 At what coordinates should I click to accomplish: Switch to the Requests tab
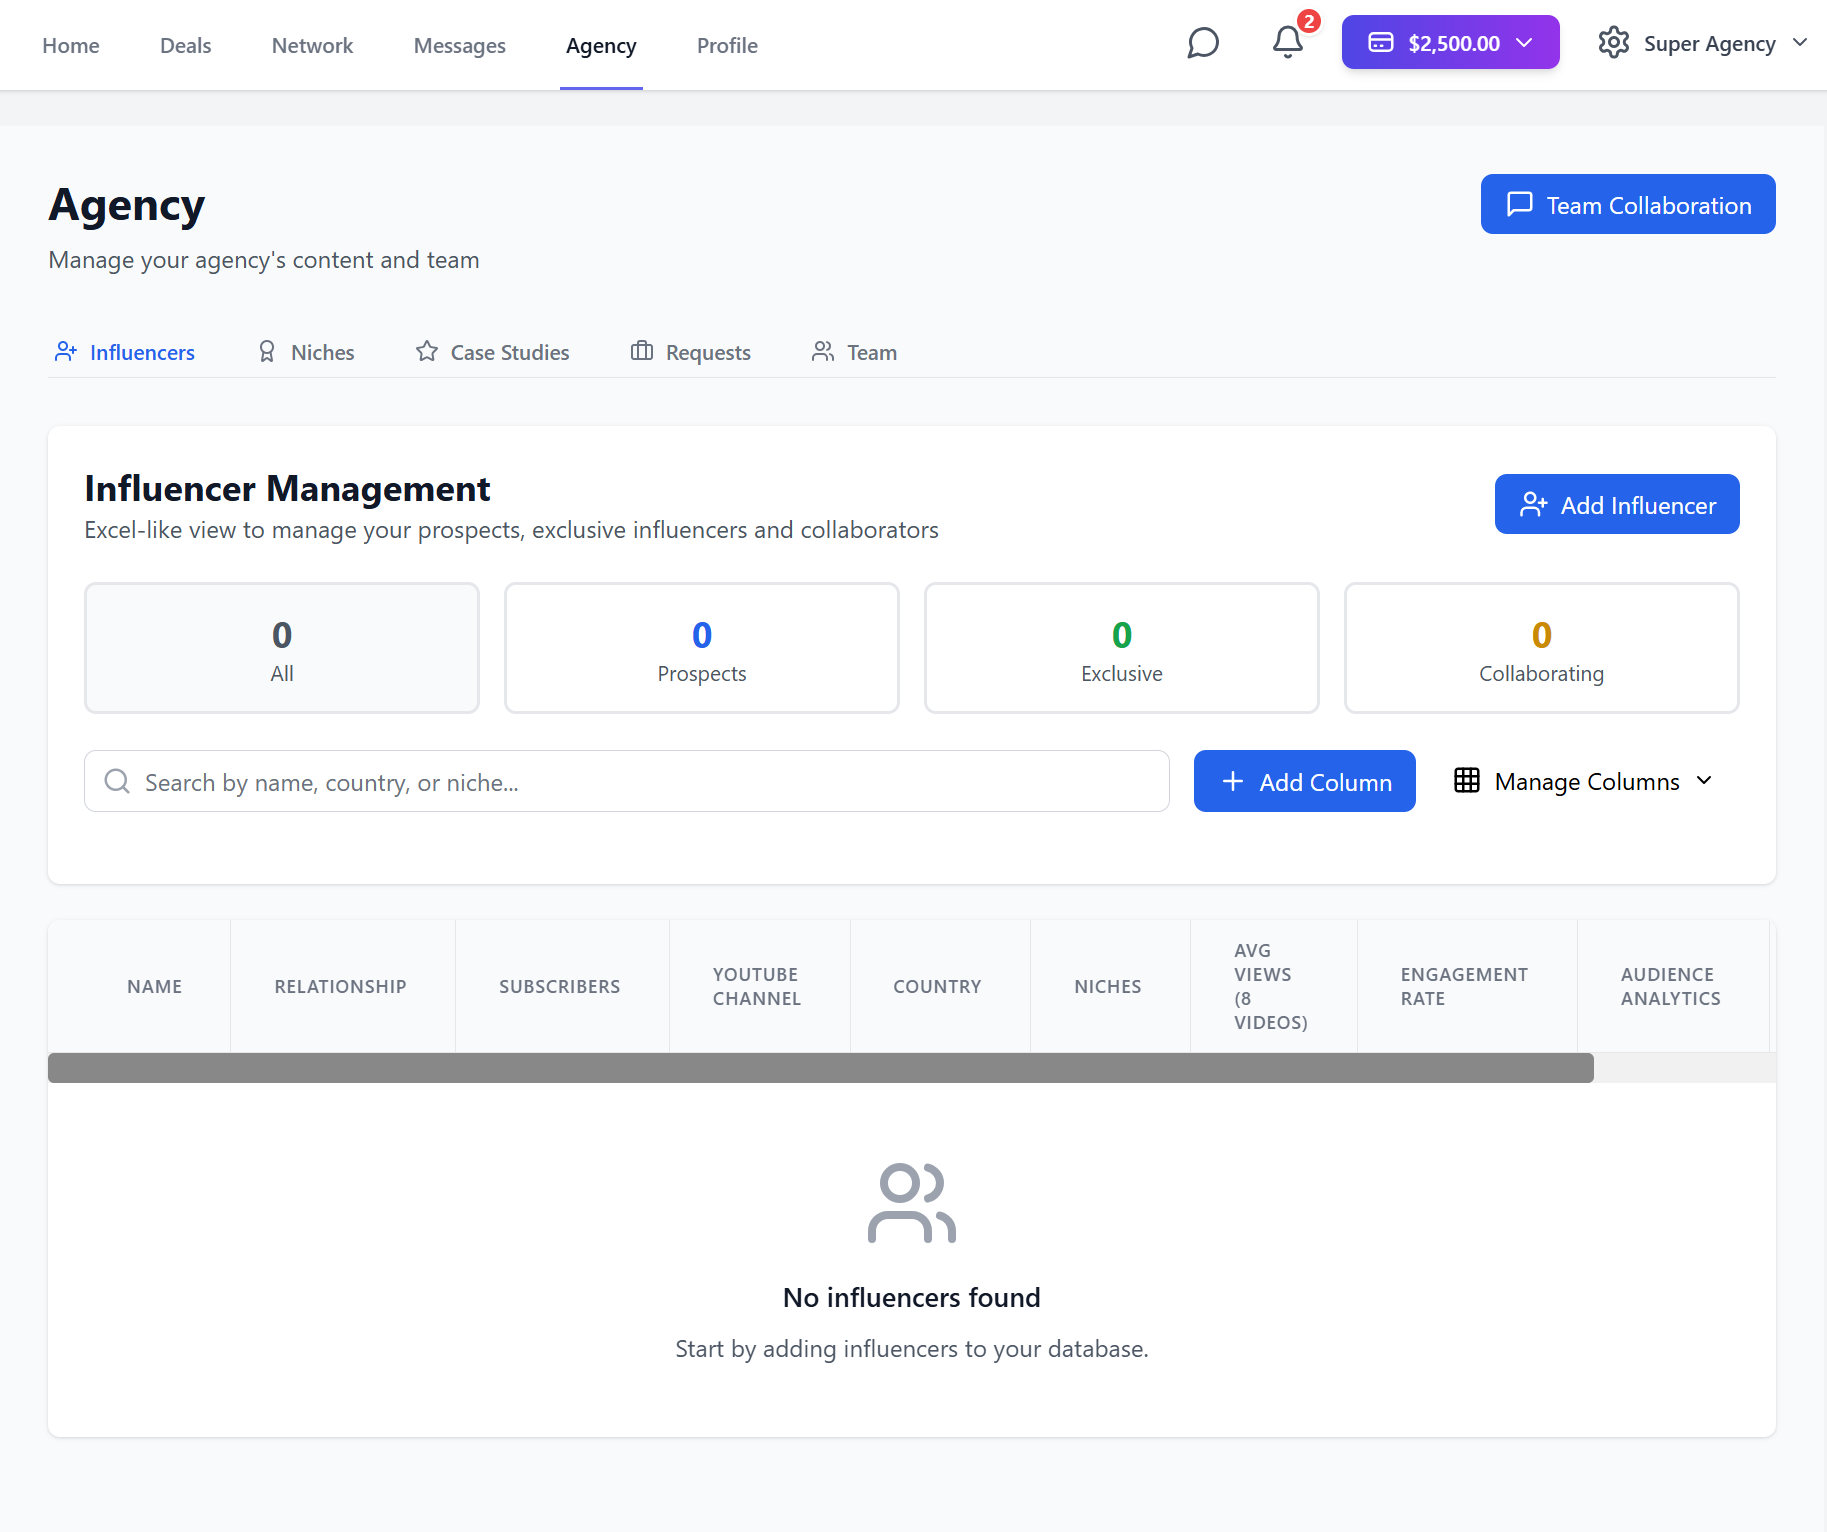(690, 352)
